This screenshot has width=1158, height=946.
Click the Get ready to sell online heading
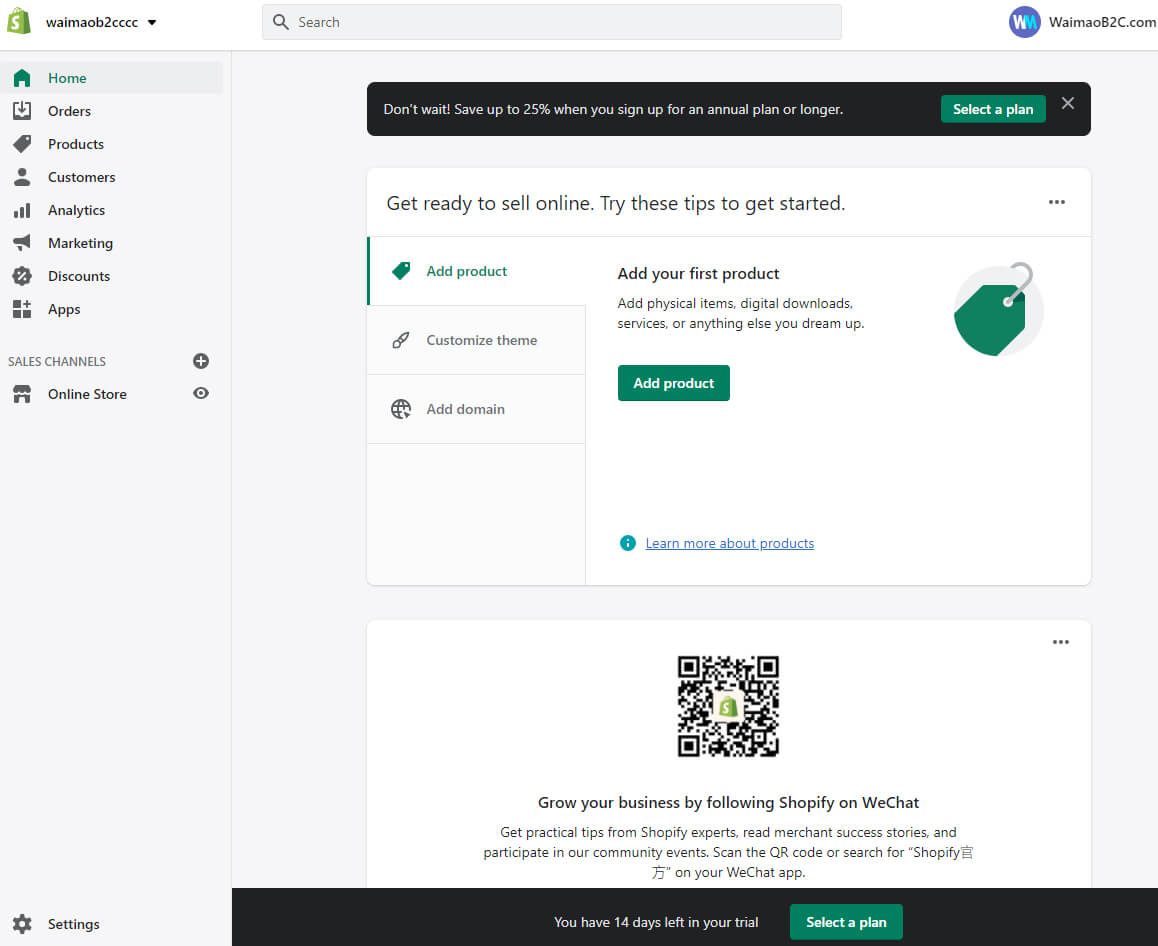pyautogui.click(x=616, y=203)
